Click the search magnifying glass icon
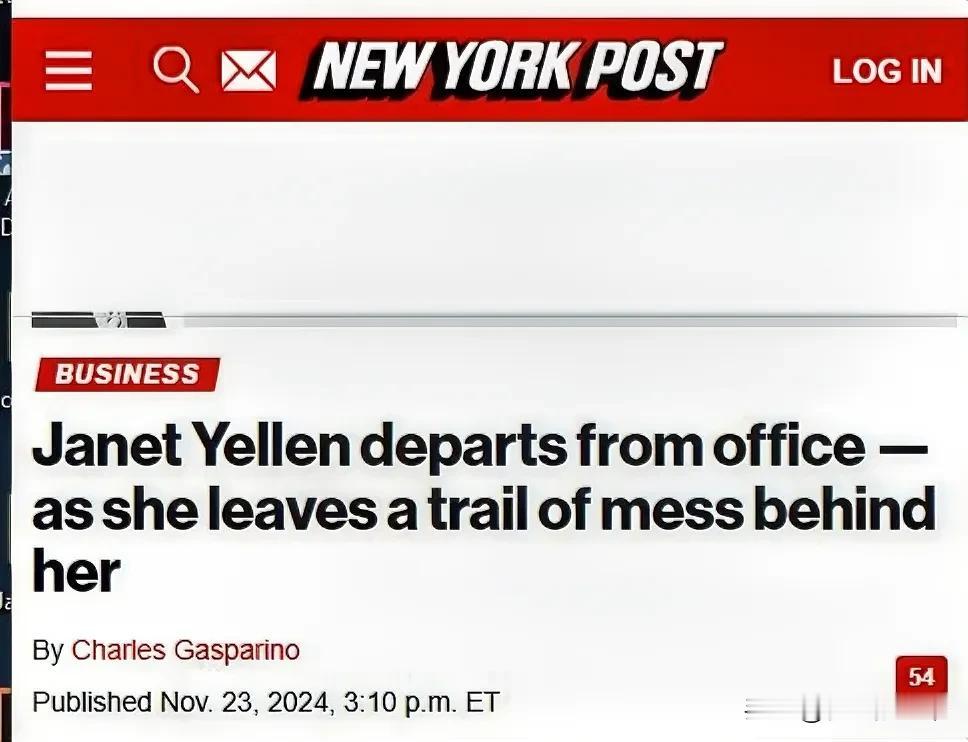The width and height of the screenshot is (968, 742). pos(175,71)
